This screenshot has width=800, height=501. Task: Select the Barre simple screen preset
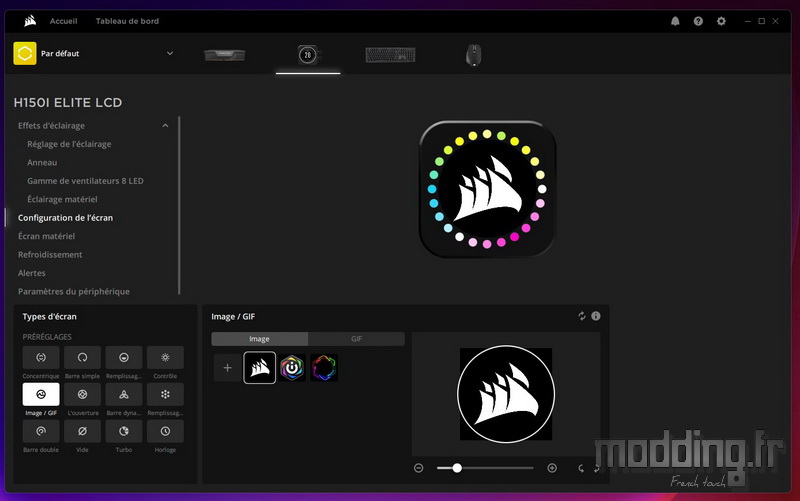pyautogui.click(x=82, y=358)
